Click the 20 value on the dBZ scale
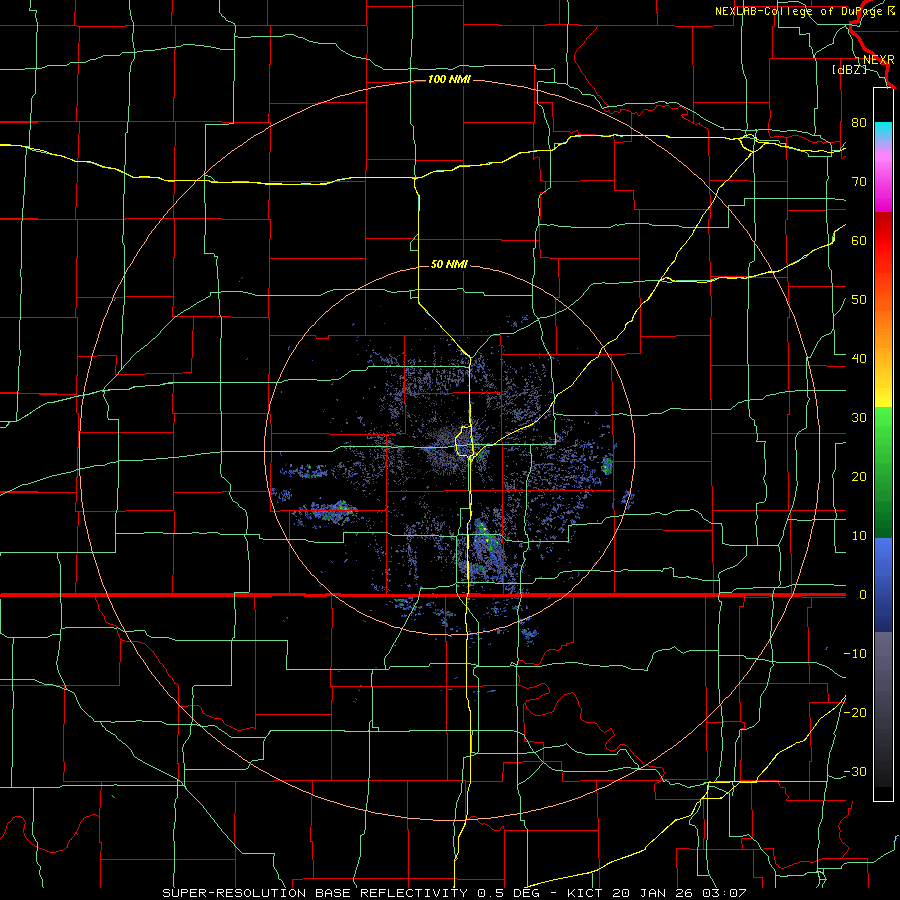 (x=859, y=477)
